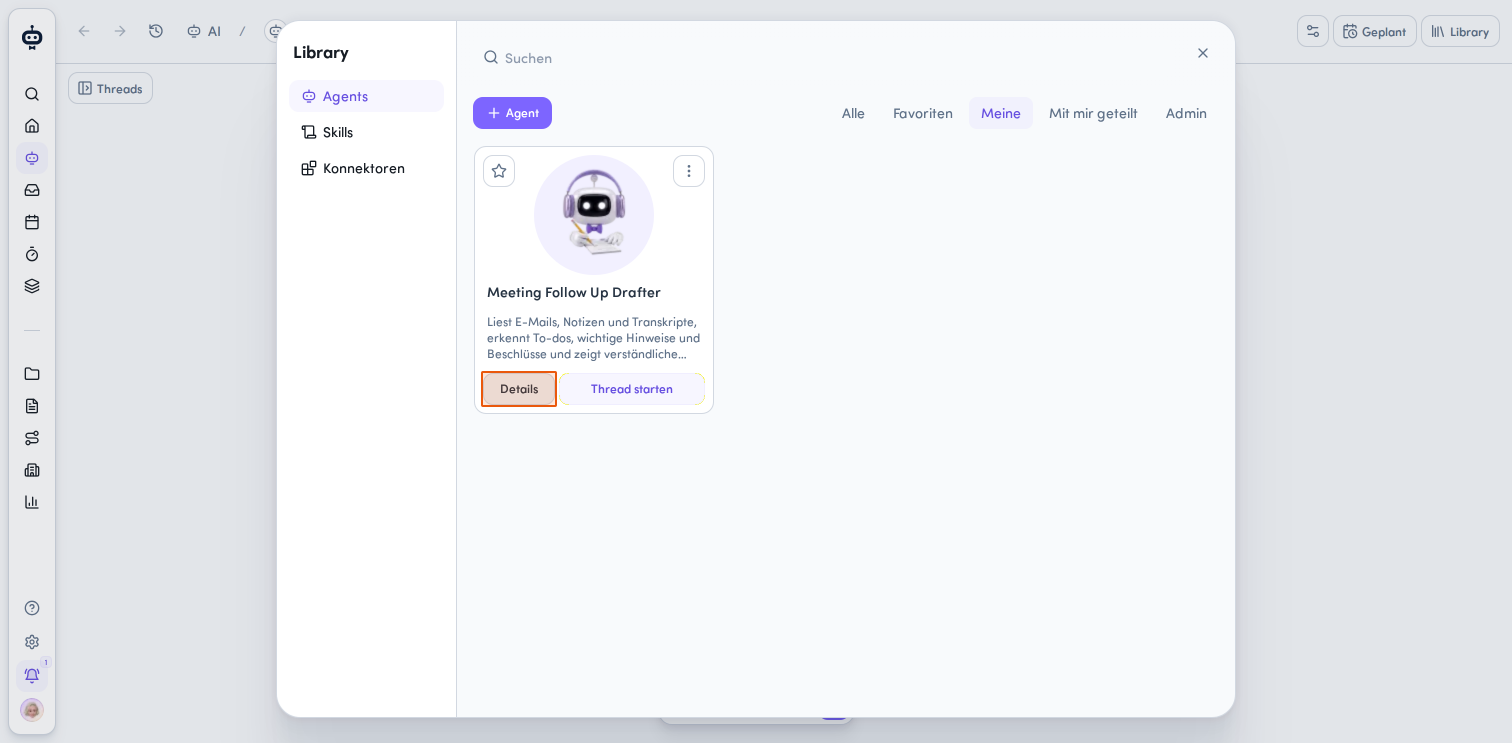Close the Library dialog
The image size is (1512, 743).
coord(1203,53)
